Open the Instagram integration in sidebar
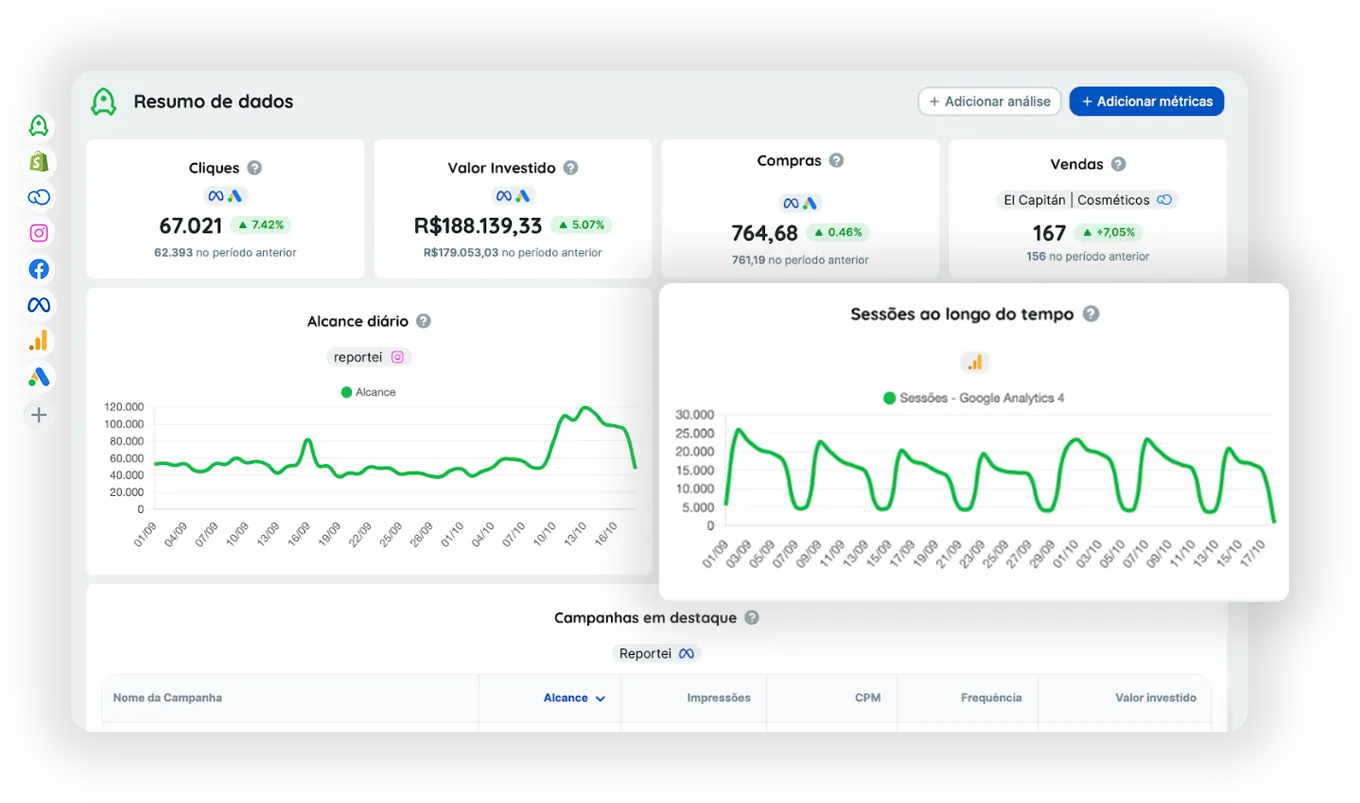This screenshot has height=803, width=1360. (38, 232)
